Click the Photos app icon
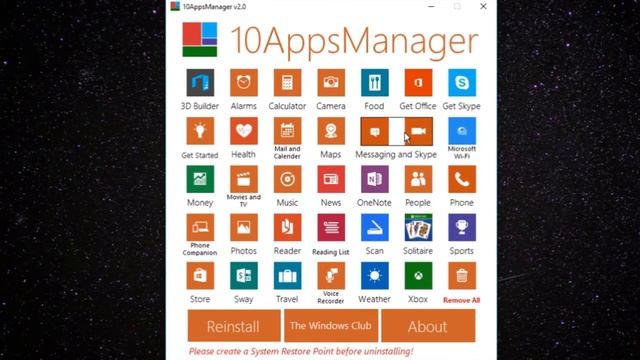Image resolution: width=640 pixels, height=360 pixels. tap(244, 227)
